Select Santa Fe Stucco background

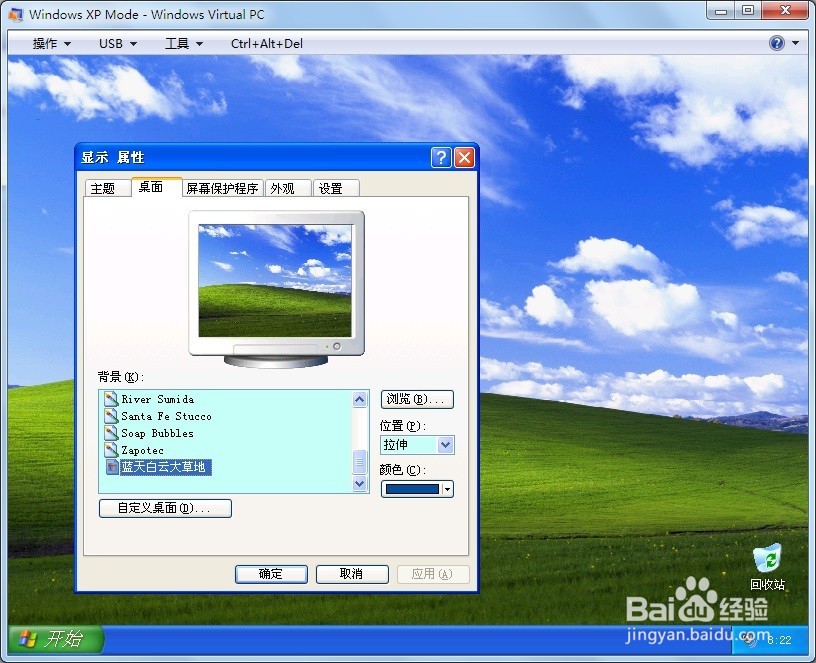(x=167, y=416)
